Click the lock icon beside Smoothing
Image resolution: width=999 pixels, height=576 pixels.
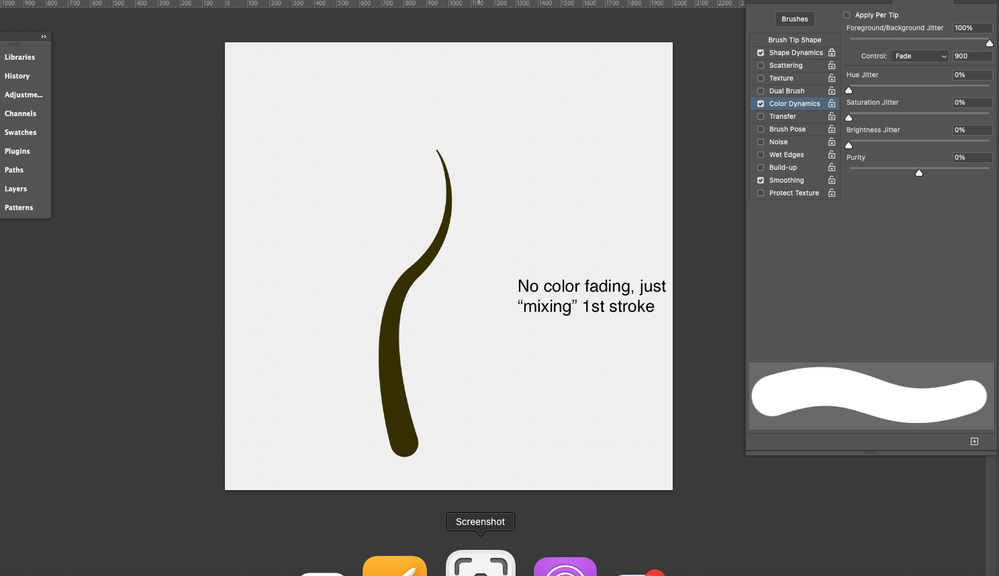831,181
